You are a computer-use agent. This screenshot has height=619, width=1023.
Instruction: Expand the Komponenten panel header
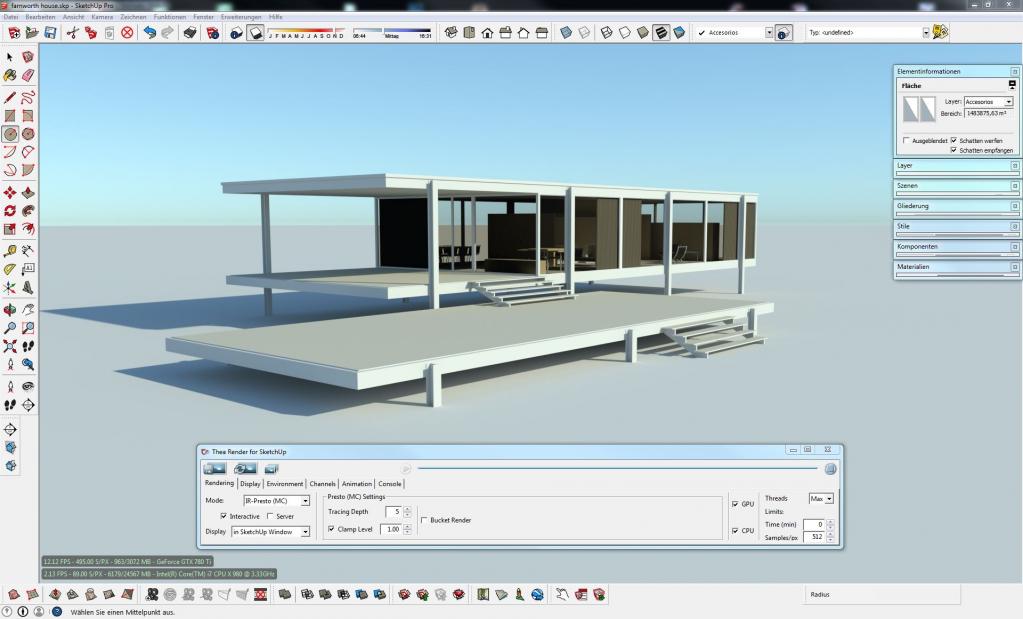coord(956,247)
